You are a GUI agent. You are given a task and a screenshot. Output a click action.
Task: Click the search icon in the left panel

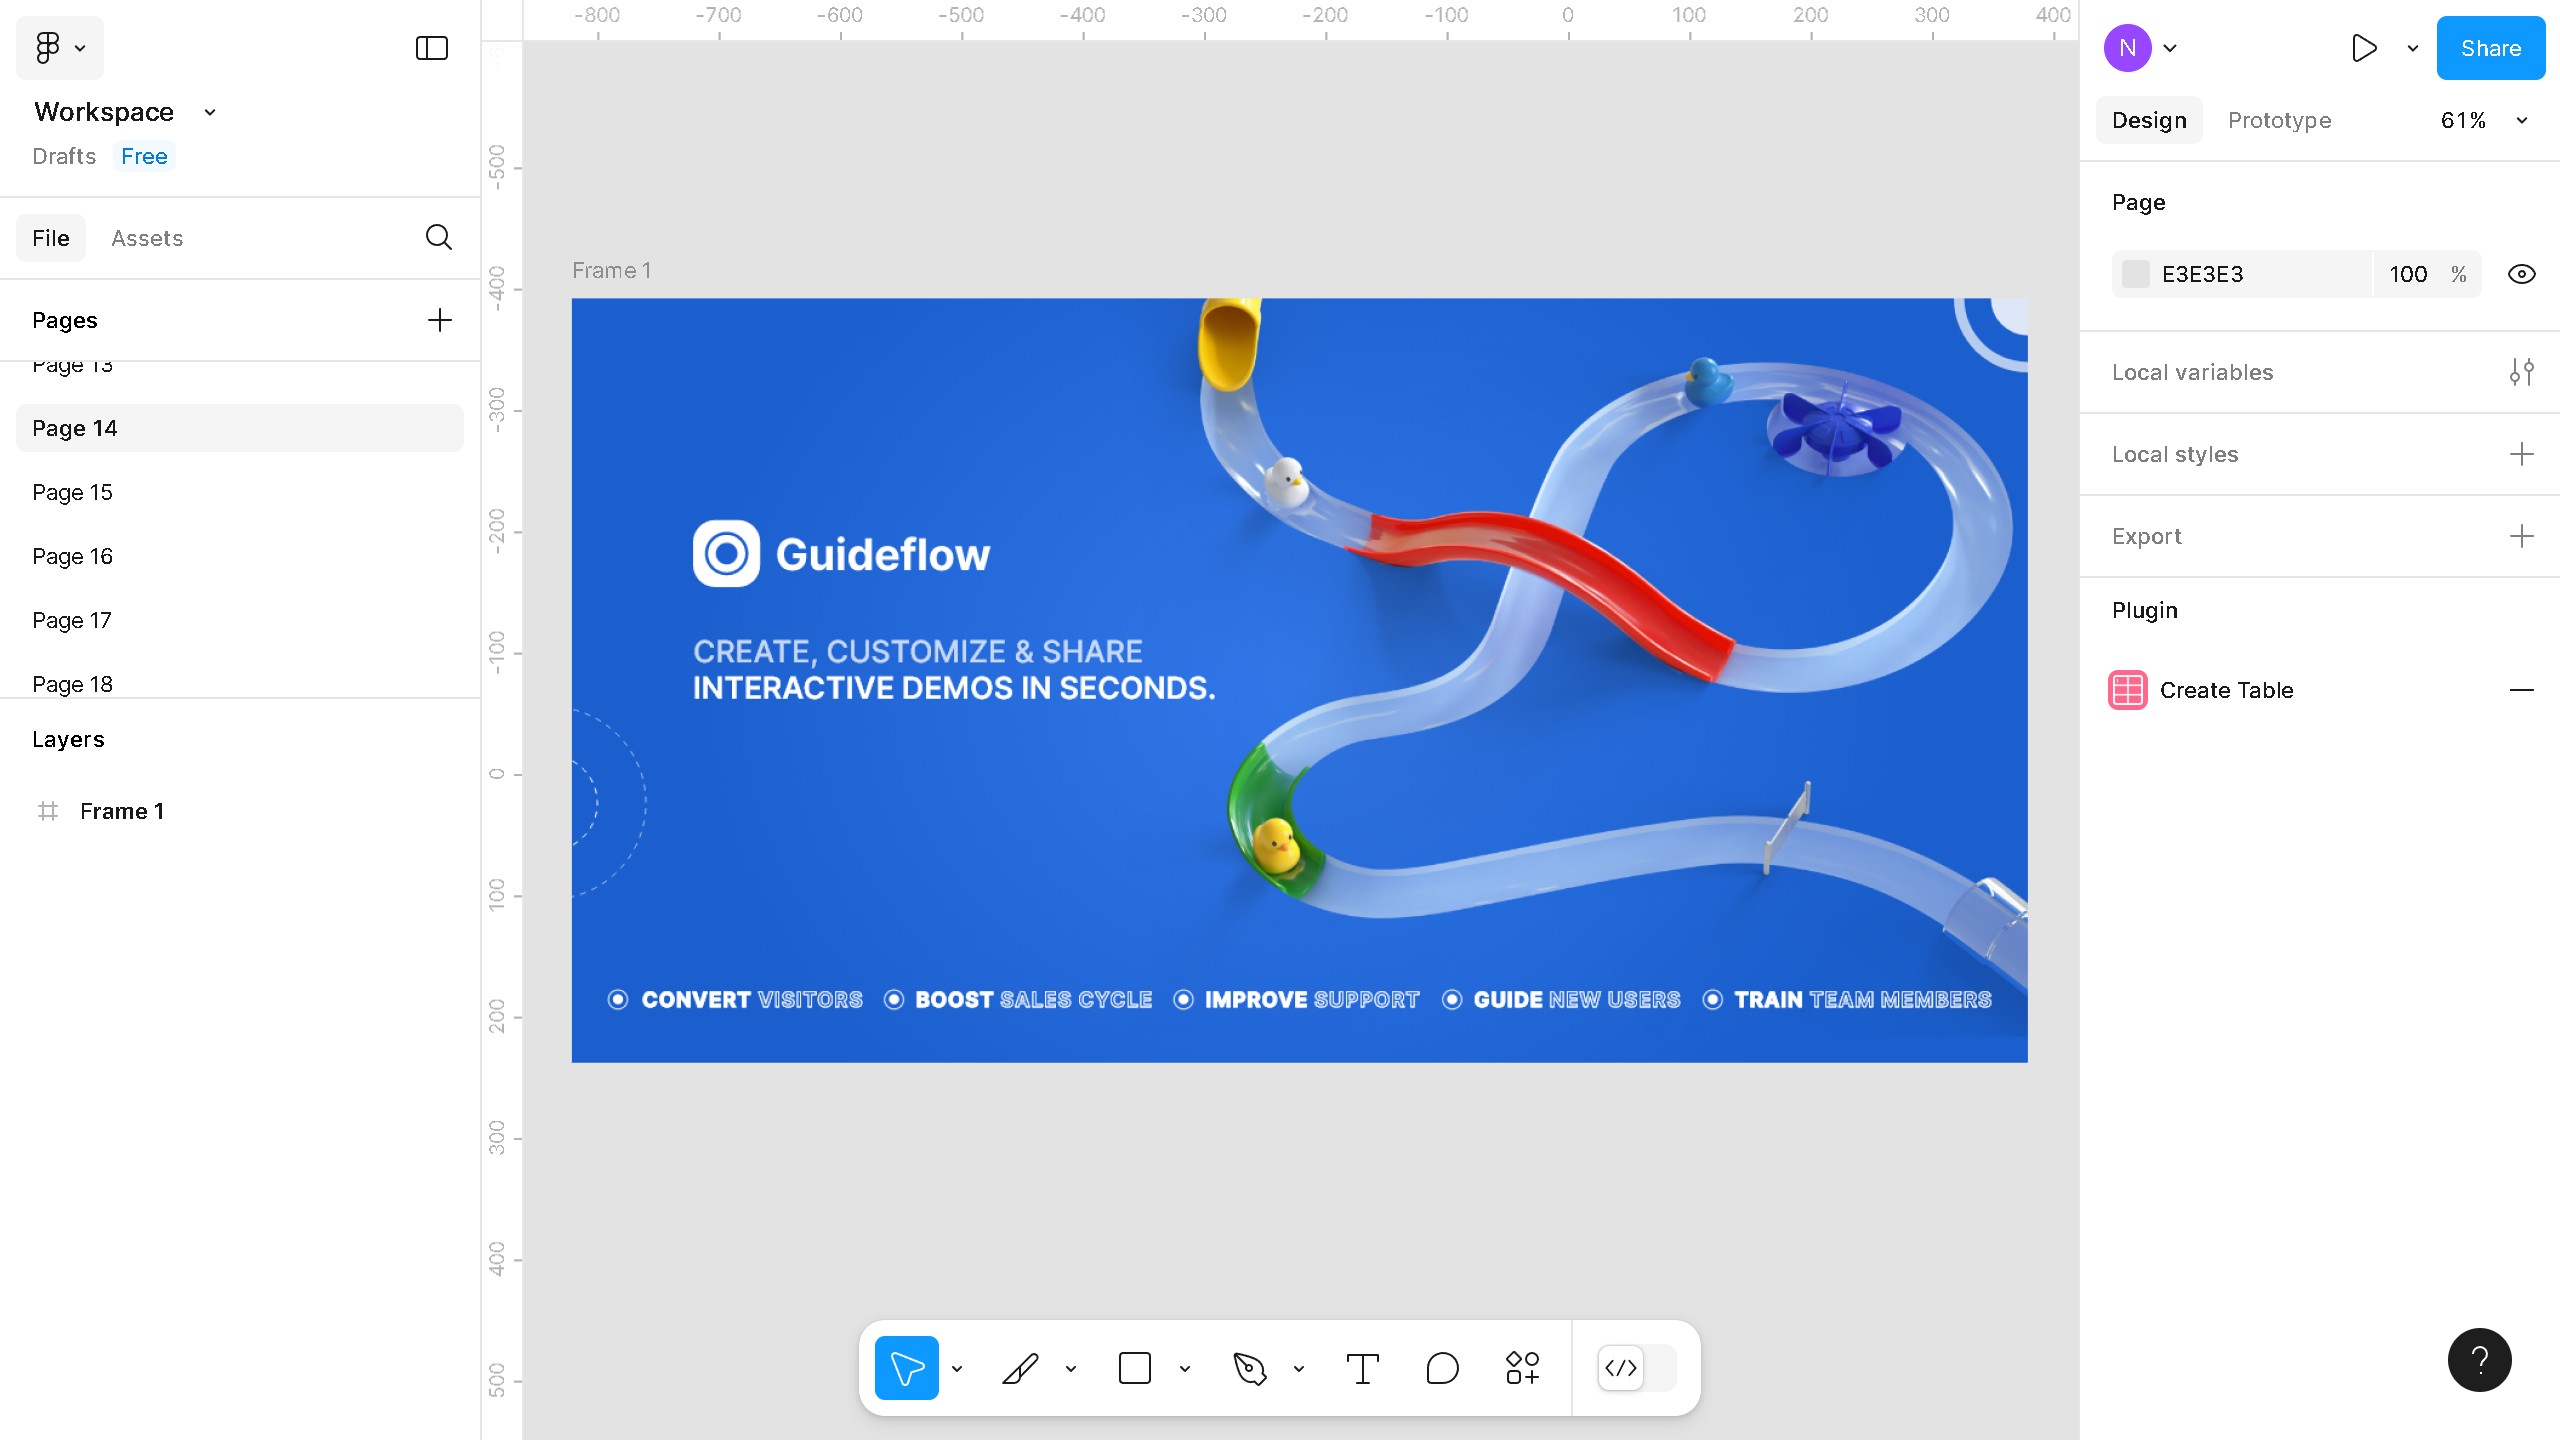point(438,238)
